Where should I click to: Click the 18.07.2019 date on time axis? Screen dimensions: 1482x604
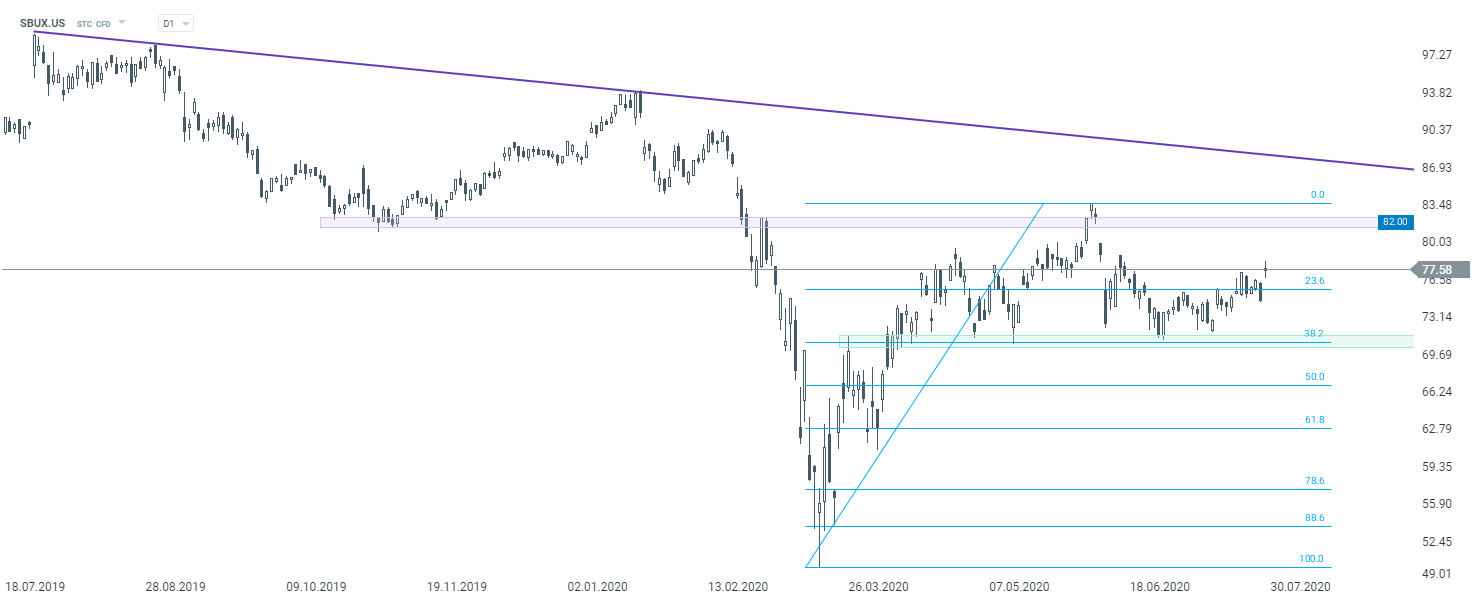pyautogui.click(x=33, y=587)
